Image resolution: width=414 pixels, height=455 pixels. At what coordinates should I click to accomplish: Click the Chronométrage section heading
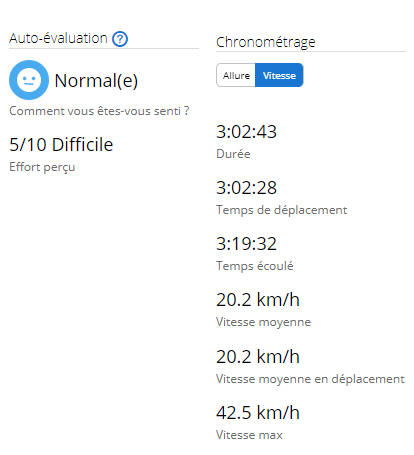[x=266, y=42]
